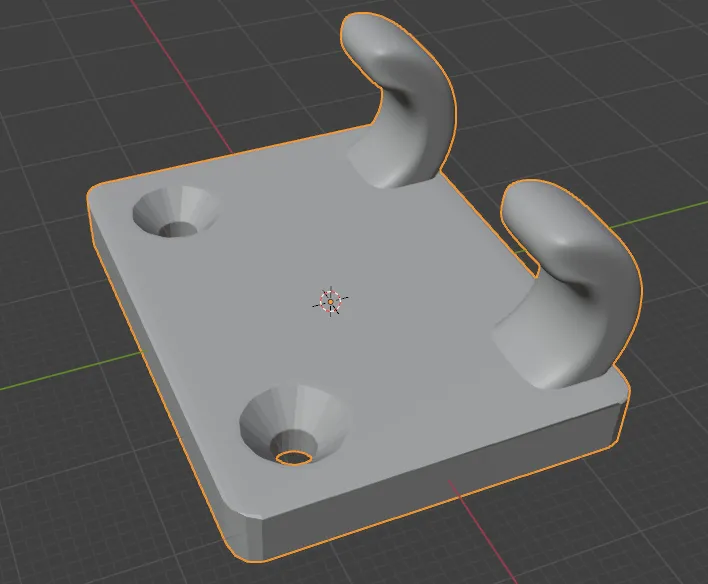
Task: Click the front hook at right
Action: click(568, 285)
